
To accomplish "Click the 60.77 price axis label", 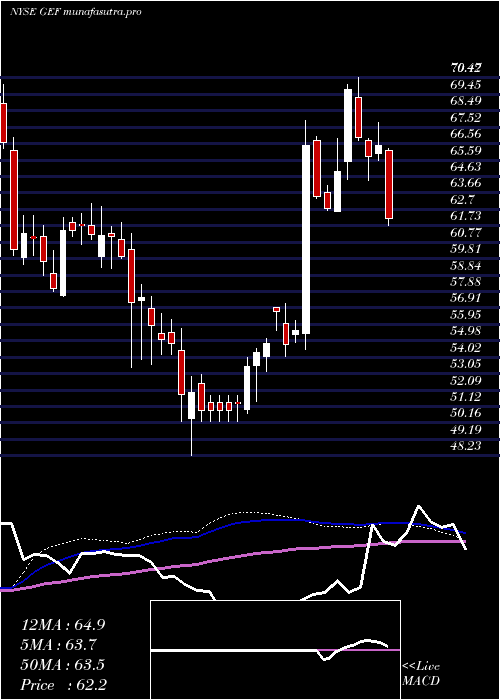I will (x=466, y=233).
